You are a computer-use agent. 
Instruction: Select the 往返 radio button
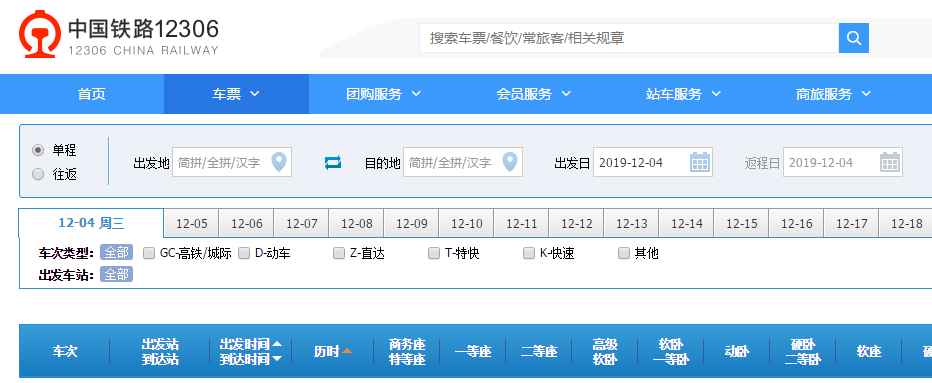pyautogui.click(x=38, y=174)
